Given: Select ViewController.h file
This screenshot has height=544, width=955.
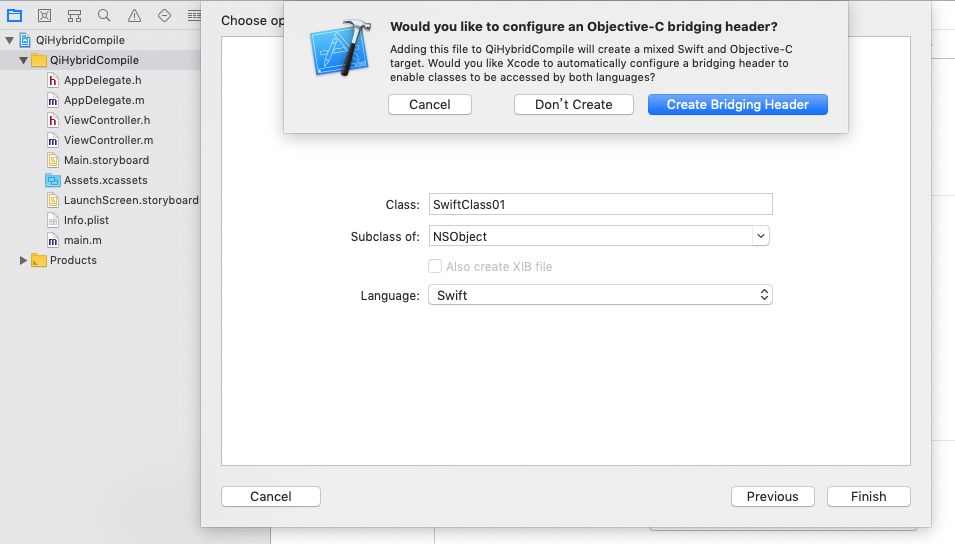Looking at the screenshot, I should pos(107,120).
